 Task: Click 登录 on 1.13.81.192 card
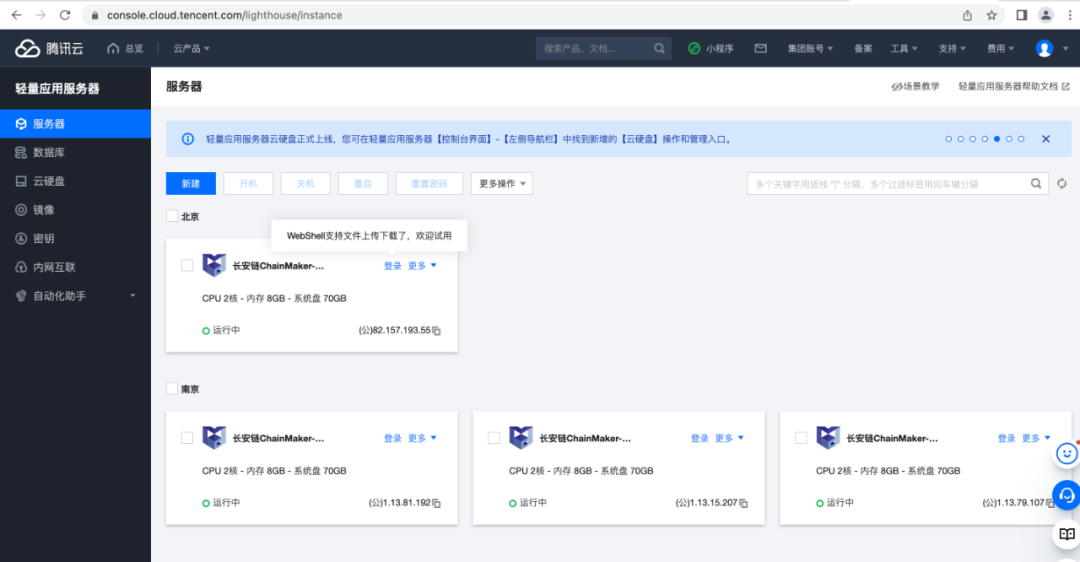[393, 438]
